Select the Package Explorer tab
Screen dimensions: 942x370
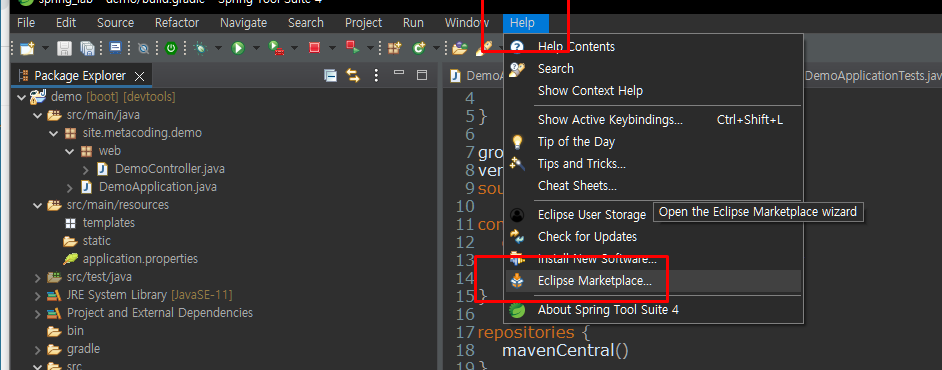(x=81, y=76)
